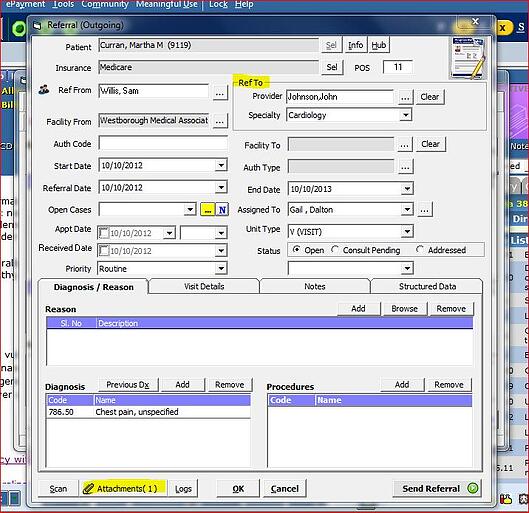Click Add in the Diagnosis section
Image resolution: width=529 pixels, height=513 pixels.
(x=183, y=384)
